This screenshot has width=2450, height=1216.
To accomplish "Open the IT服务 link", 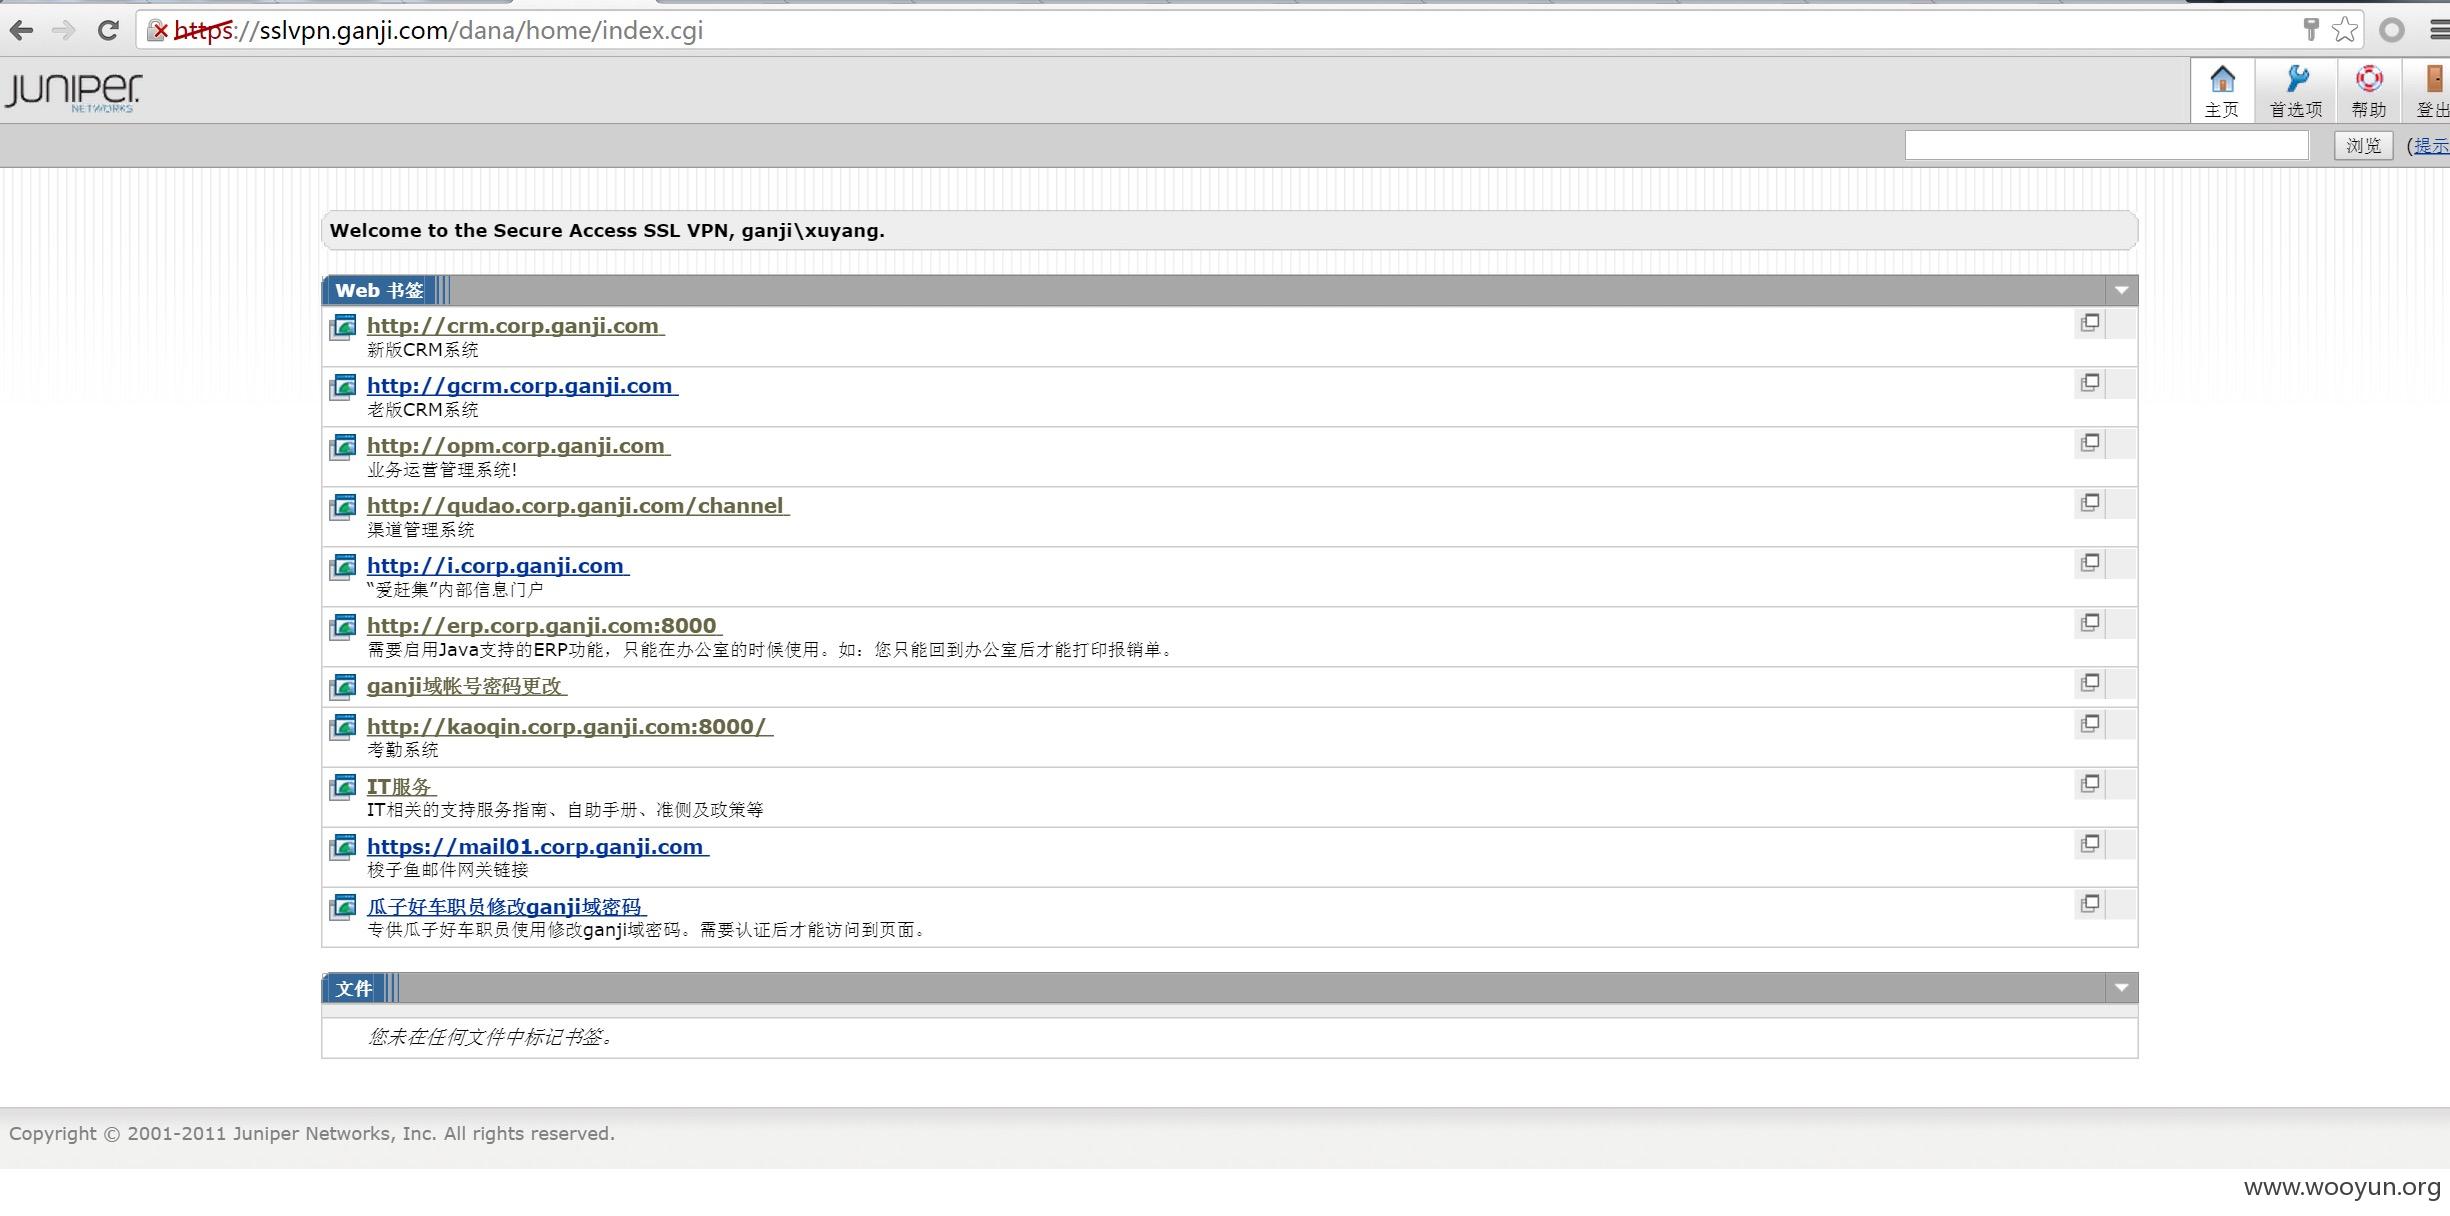I will [x=401, y=787].
